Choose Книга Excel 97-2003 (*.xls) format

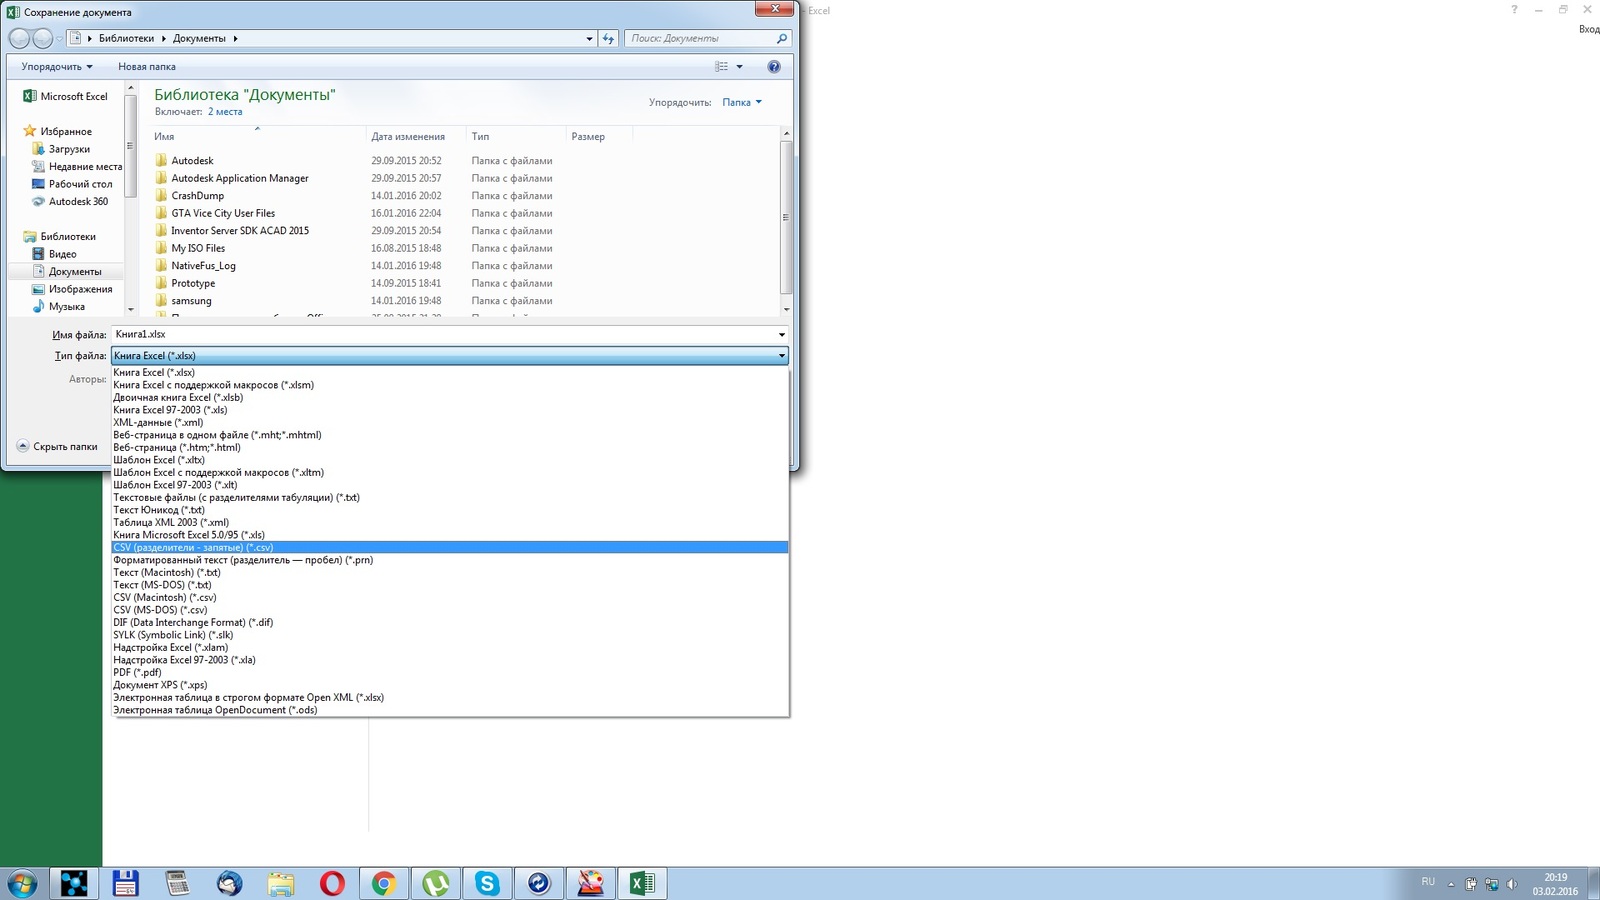[x=450, y=410]
